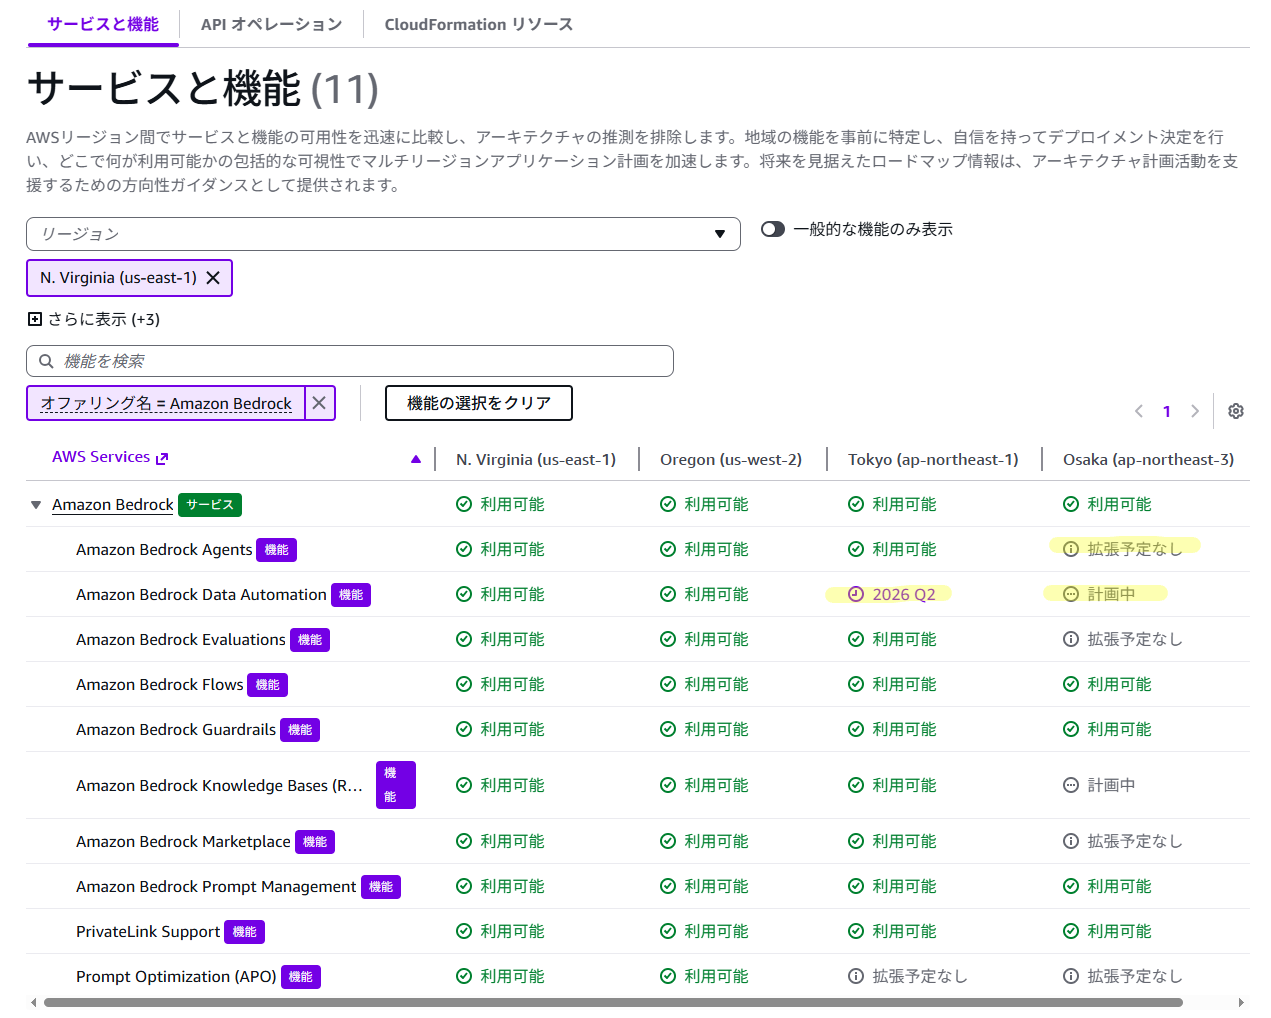
Task: Expand さらに表示 (+3) regions
Action: (x=94, y=319)
